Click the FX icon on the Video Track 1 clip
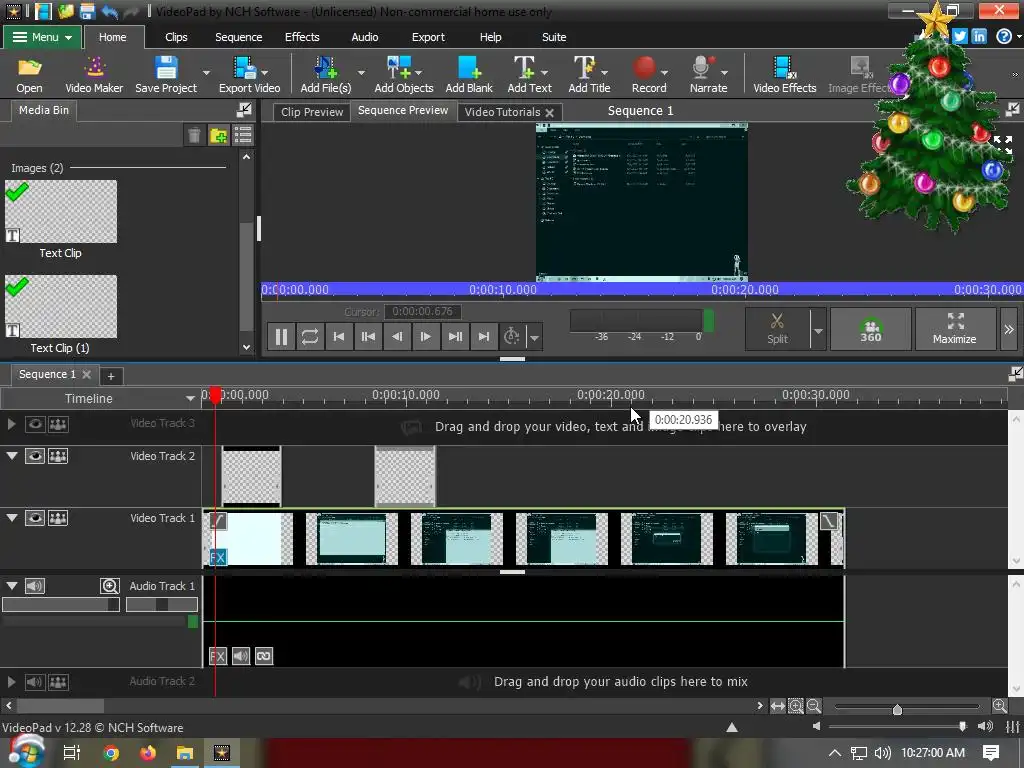 [217, 557]
